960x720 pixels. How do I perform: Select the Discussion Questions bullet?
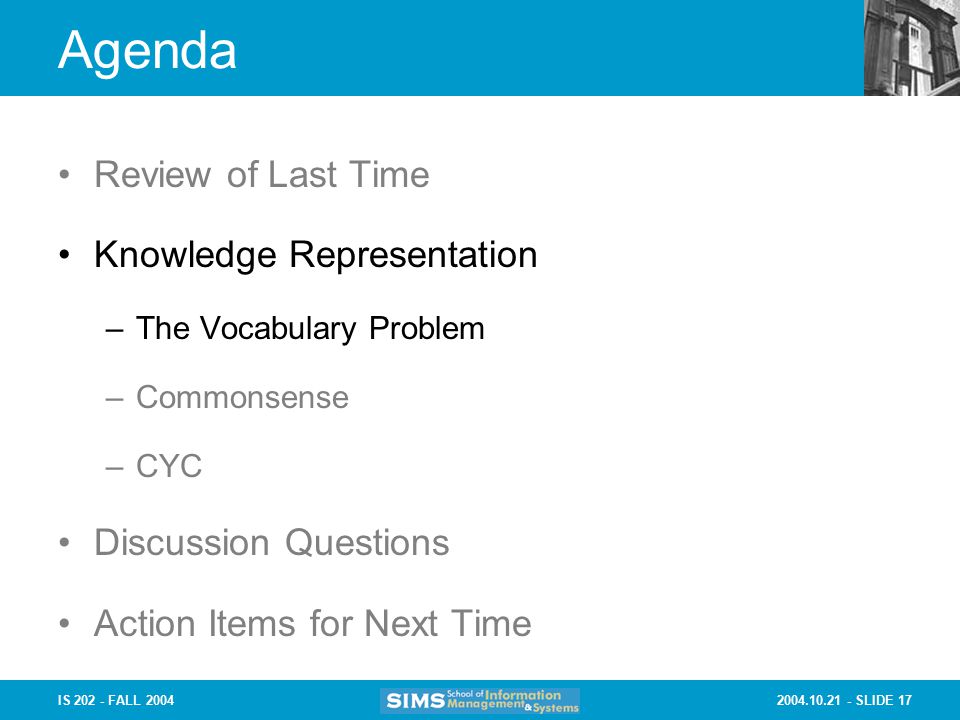(271, 542)
